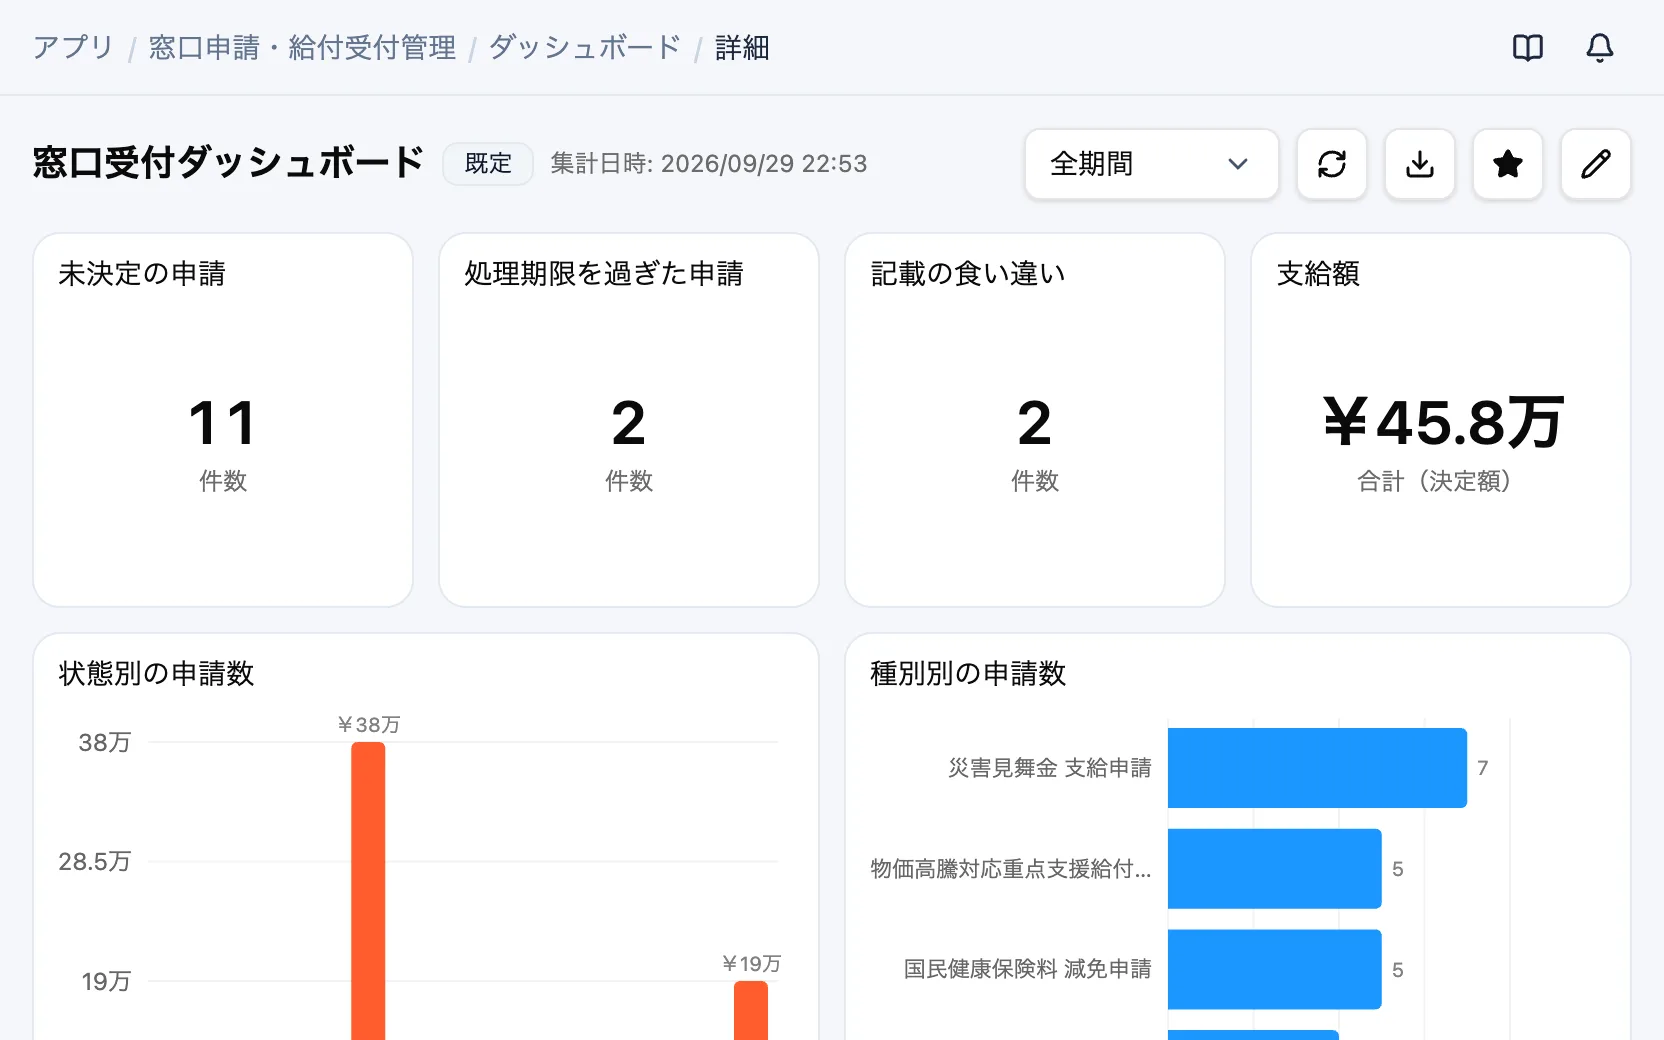Click the 国民健康保険料 減免申請 blue bar
Viewport: 1664px width, 1040px height.
(x=1274, y=970)
